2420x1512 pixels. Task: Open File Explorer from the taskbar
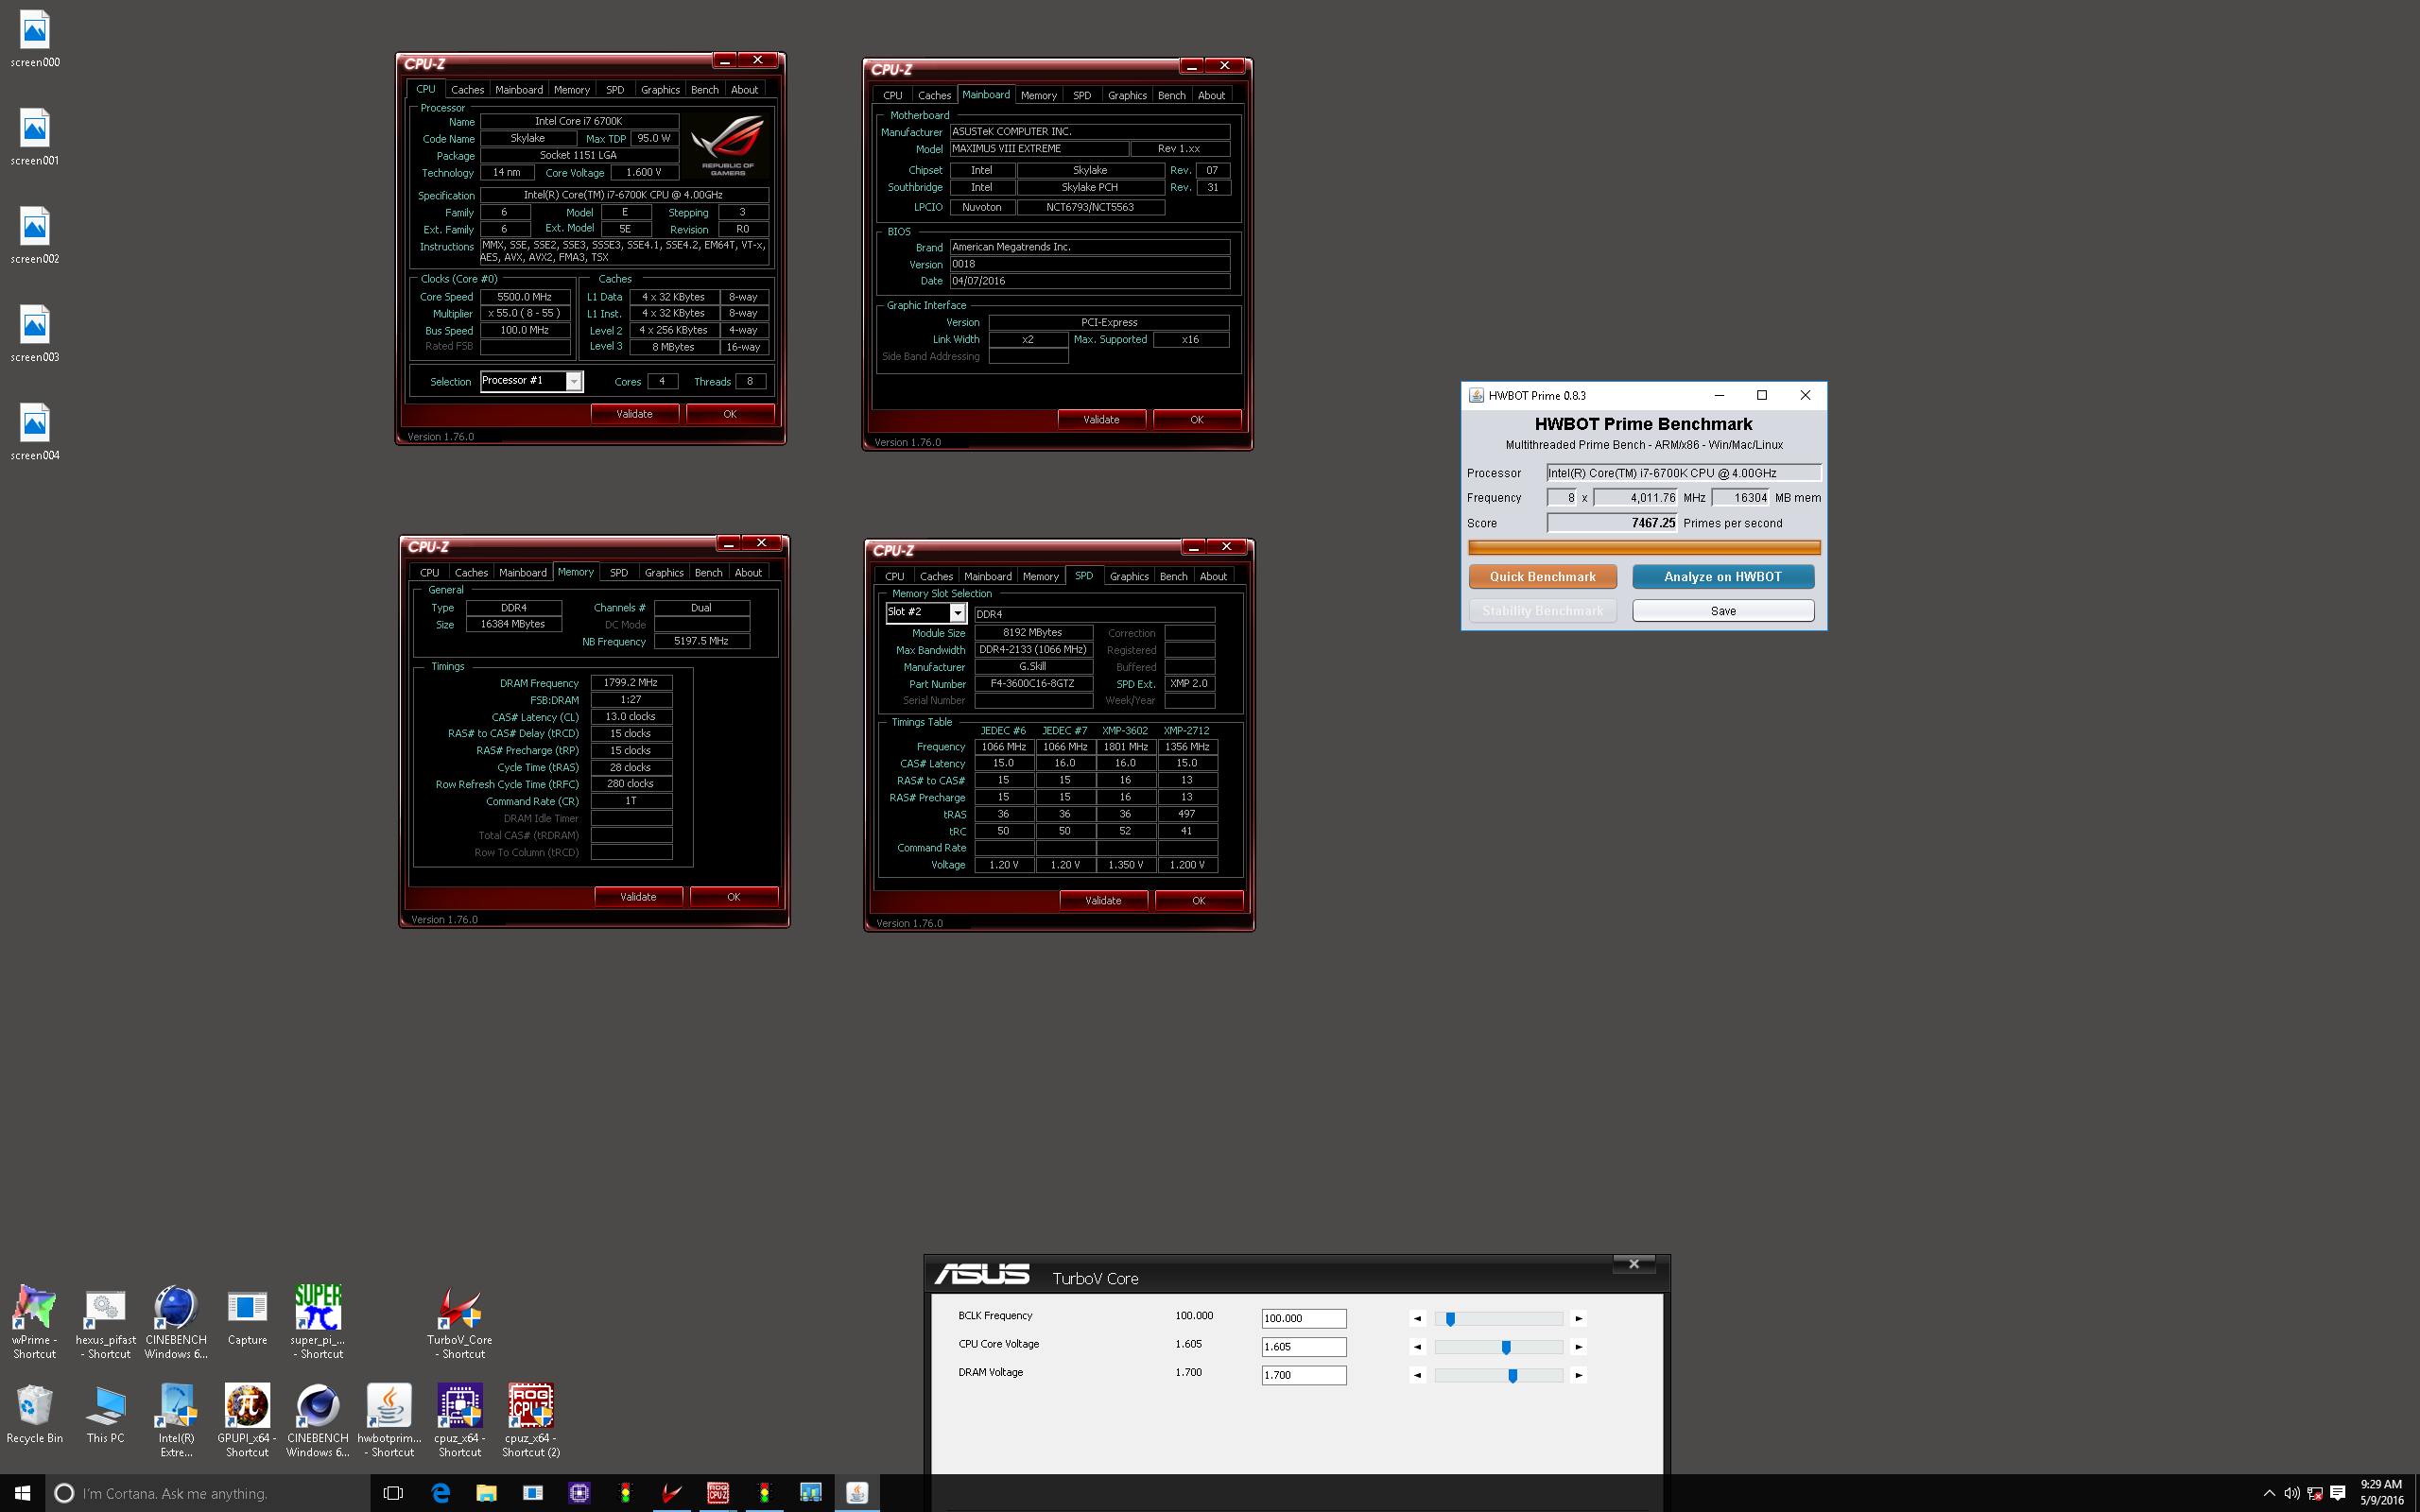click(486, 1493)
